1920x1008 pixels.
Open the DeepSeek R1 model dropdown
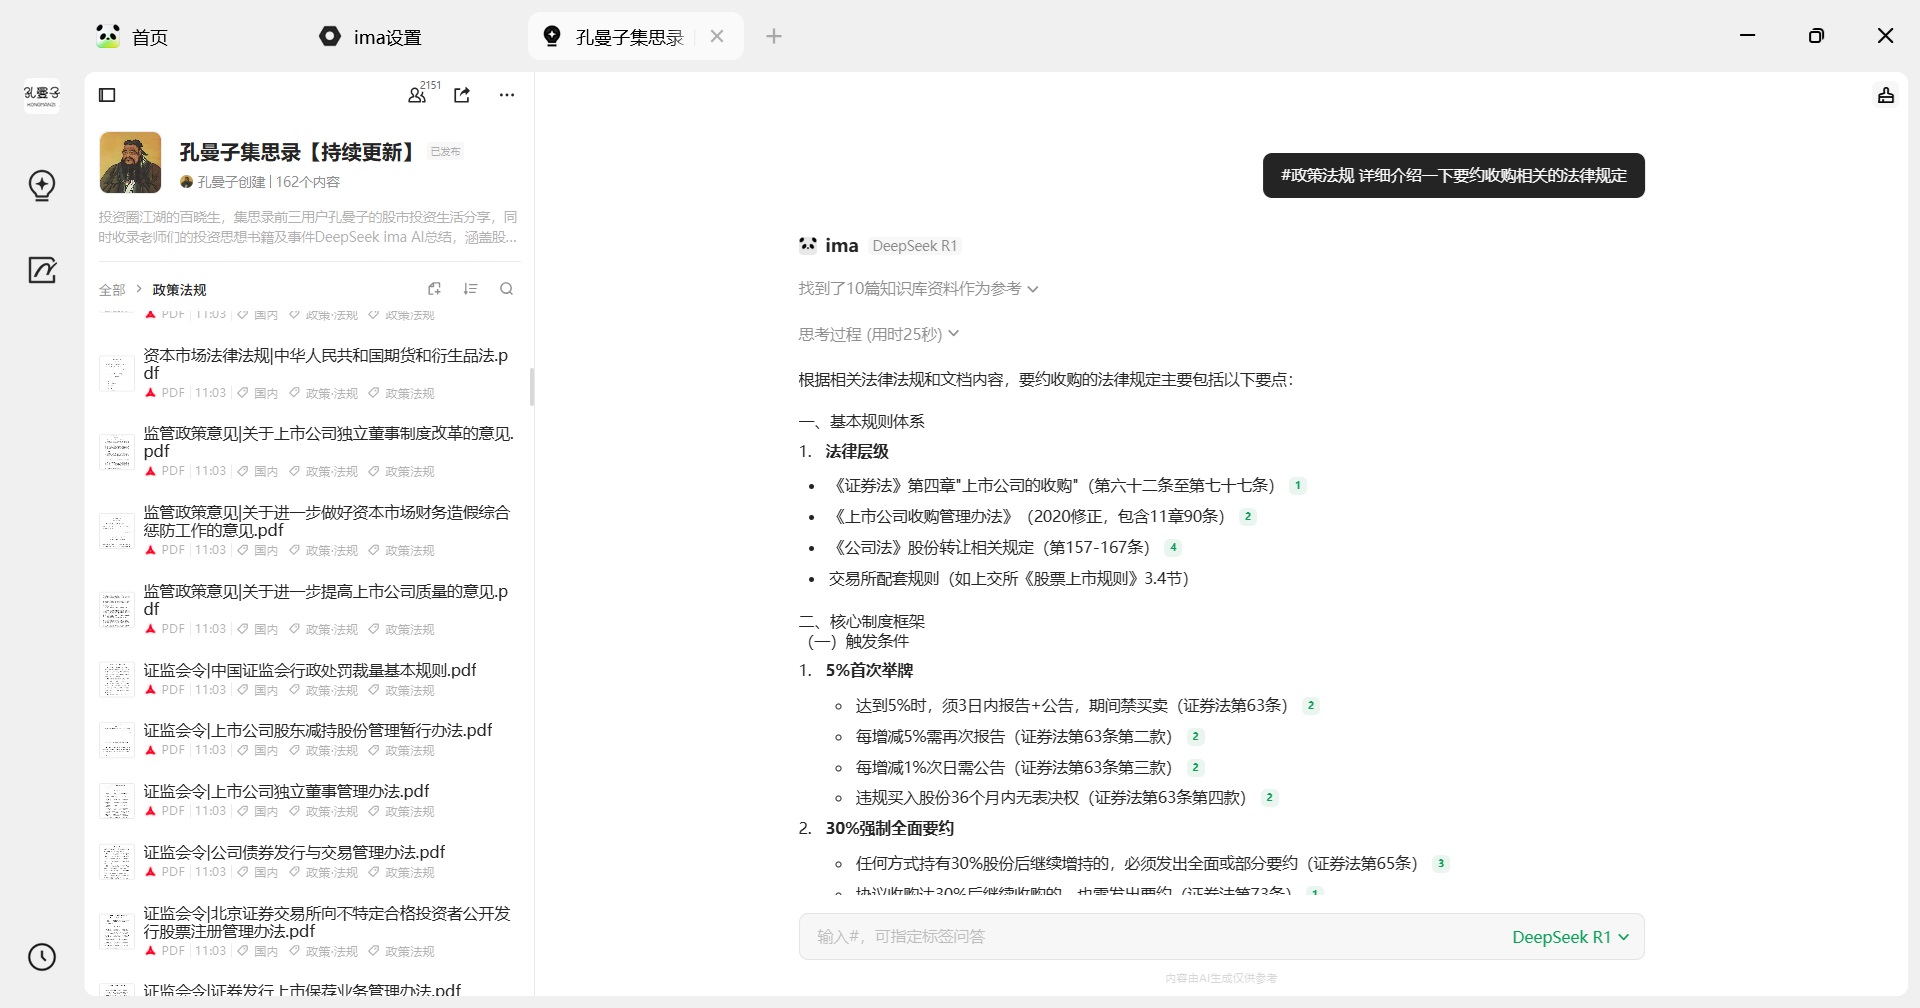1570,937
